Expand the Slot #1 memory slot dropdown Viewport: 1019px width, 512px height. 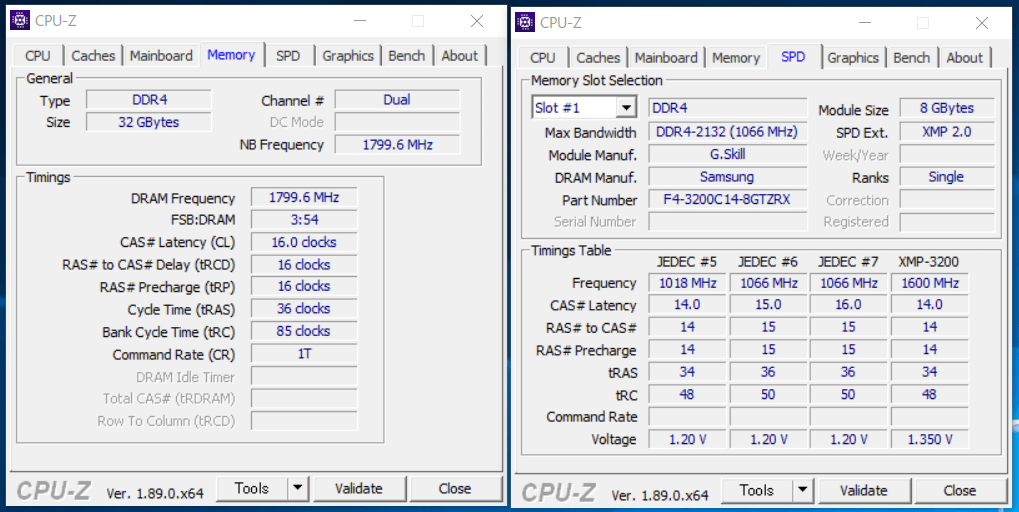(x=626, y=108)
